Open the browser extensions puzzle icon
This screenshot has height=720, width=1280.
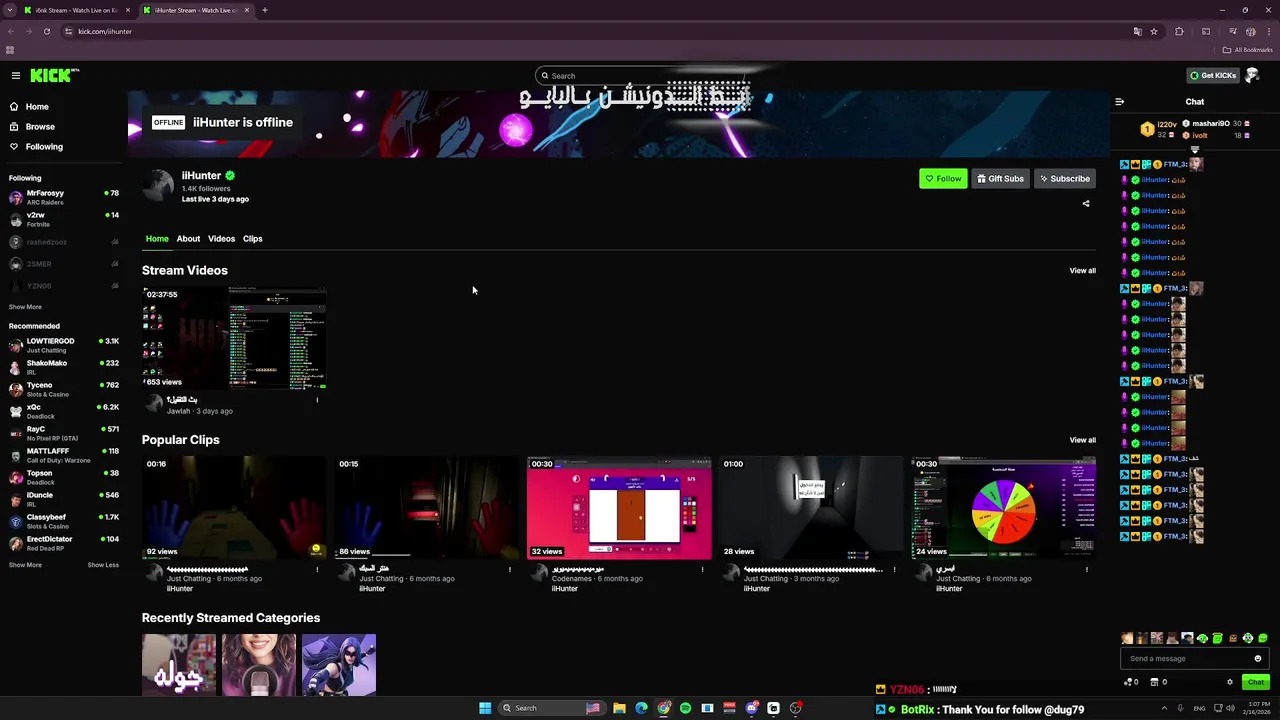tap(1179, 32)
